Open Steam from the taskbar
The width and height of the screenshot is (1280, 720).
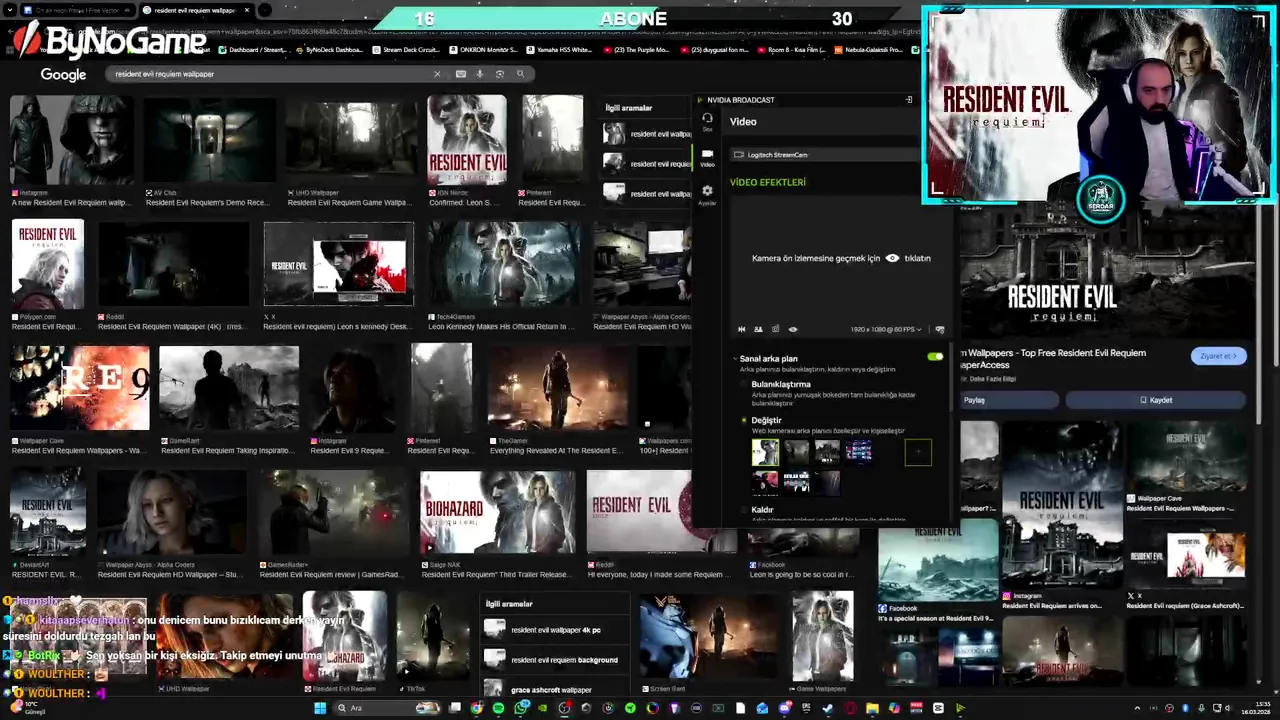tap(827, 708)
